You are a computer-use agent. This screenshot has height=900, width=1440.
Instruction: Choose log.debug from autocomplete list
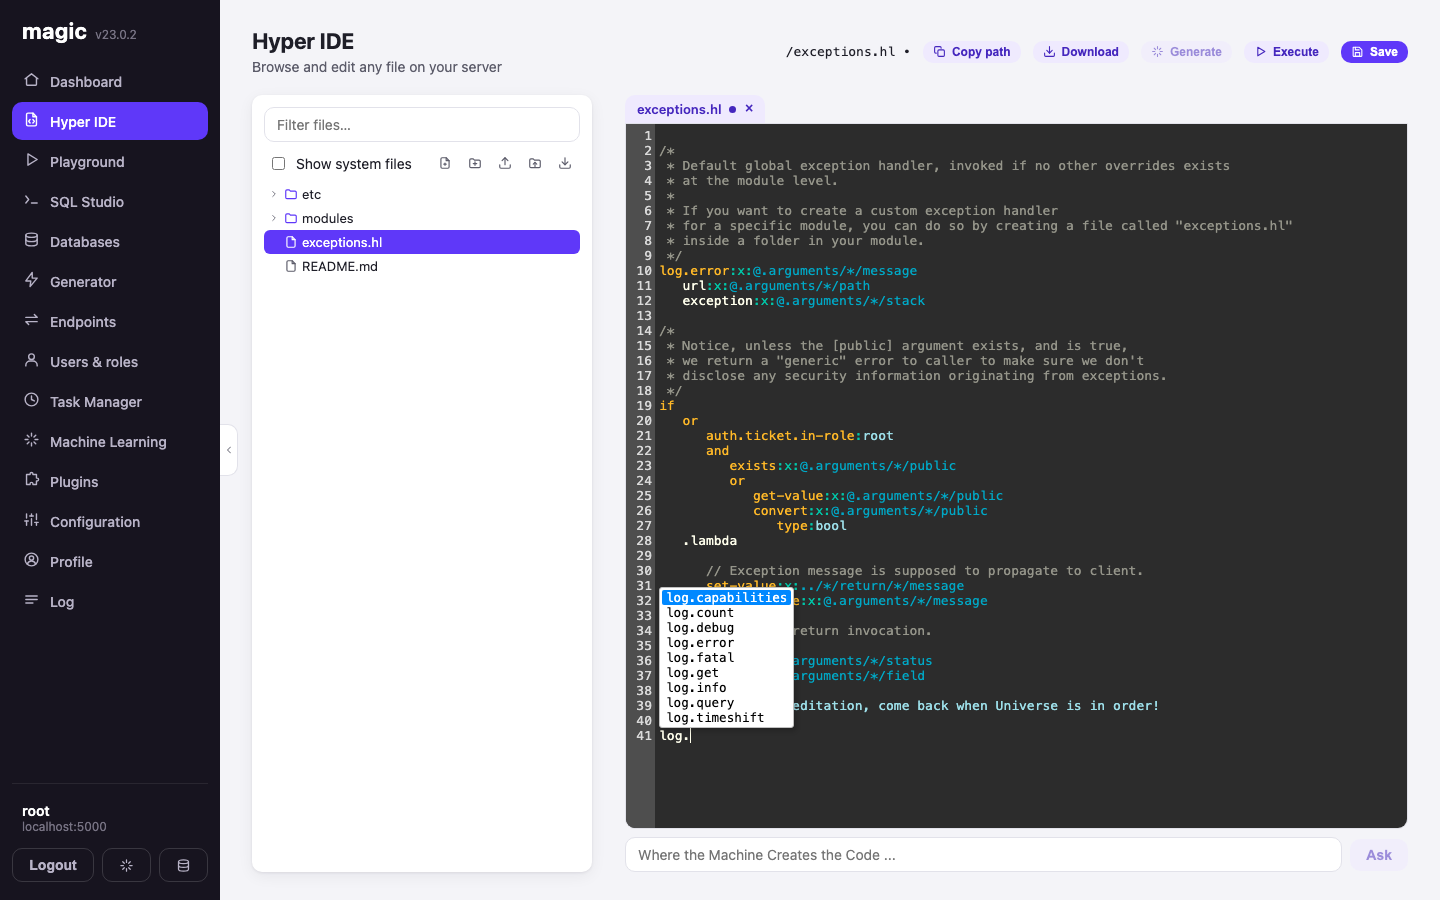(726, 628)
